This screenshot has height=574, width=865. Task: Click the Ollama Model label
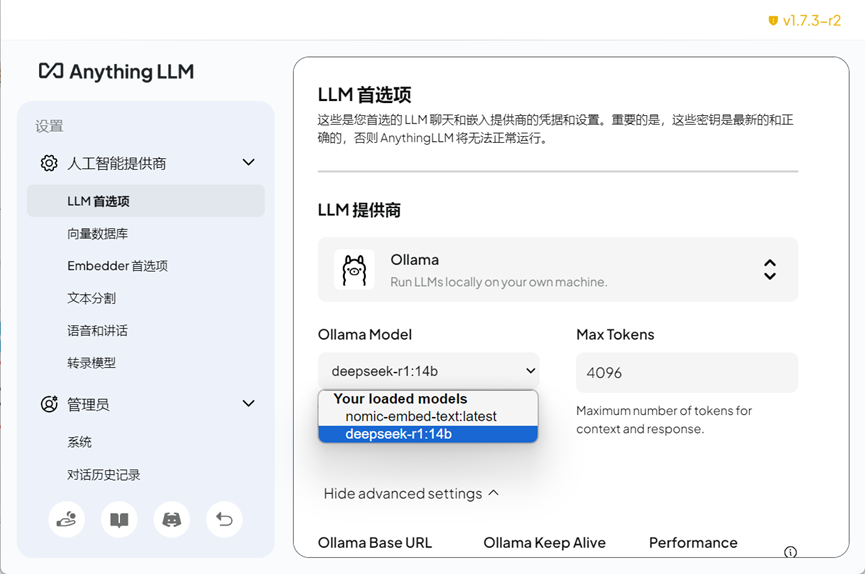(365, 334)
